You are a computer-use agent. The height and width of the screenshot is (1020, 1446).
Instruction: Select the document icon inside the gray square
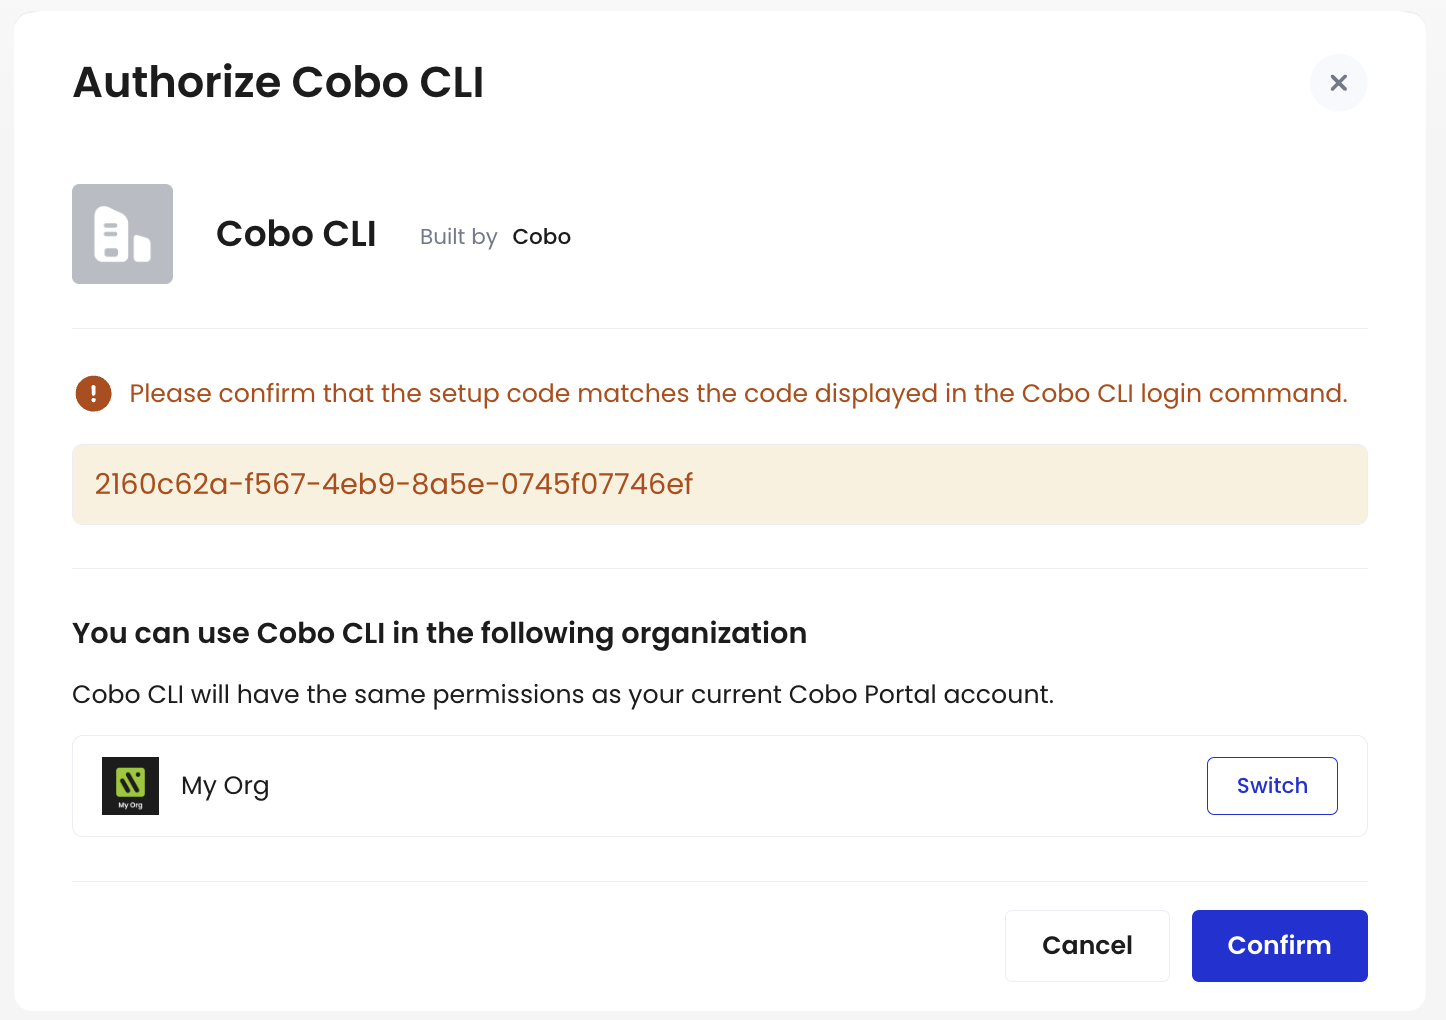pyautogui.click(x=122, y=233)
